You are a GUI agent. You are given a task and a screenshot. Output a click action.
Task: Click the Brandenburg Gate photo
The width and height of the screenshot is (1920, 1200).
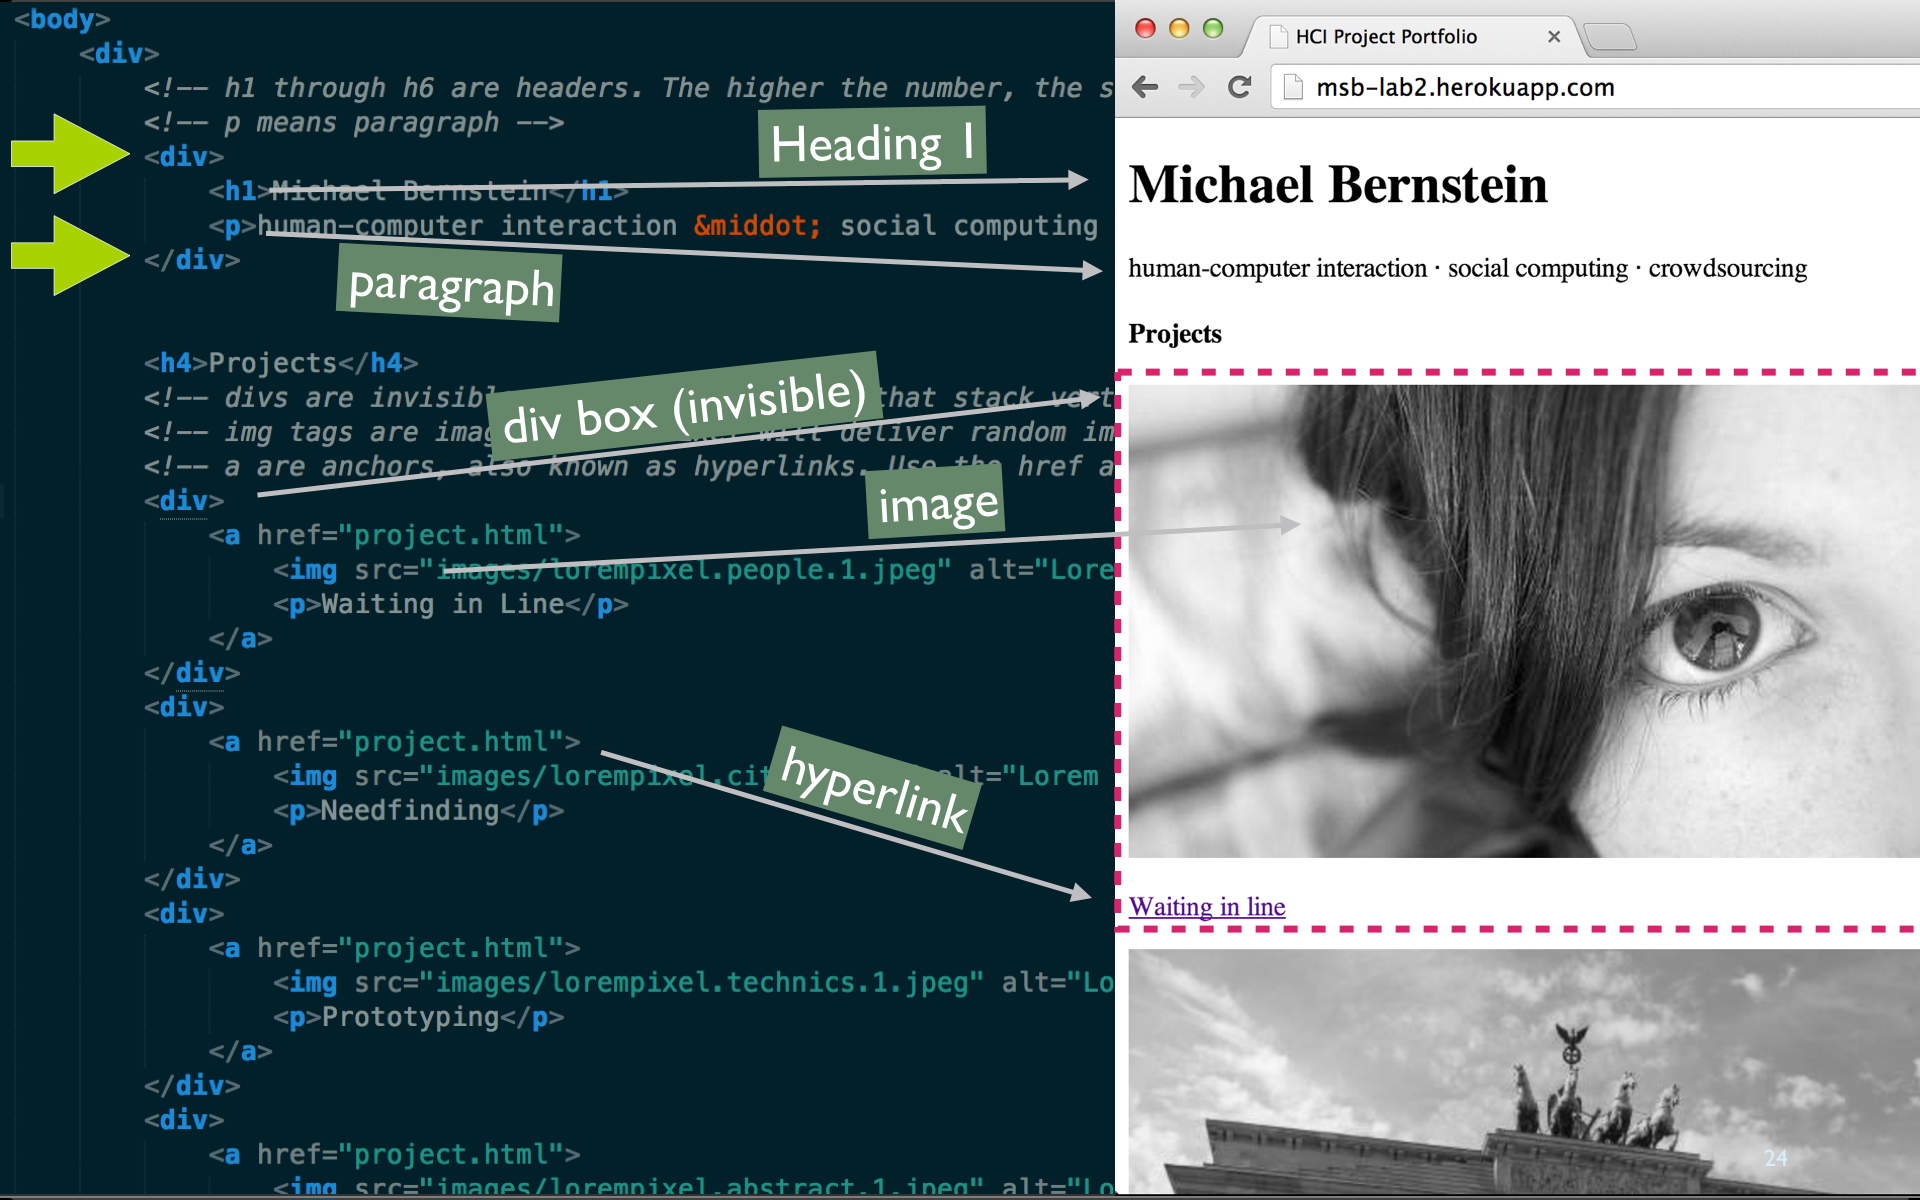(x=1524, y=1071)
